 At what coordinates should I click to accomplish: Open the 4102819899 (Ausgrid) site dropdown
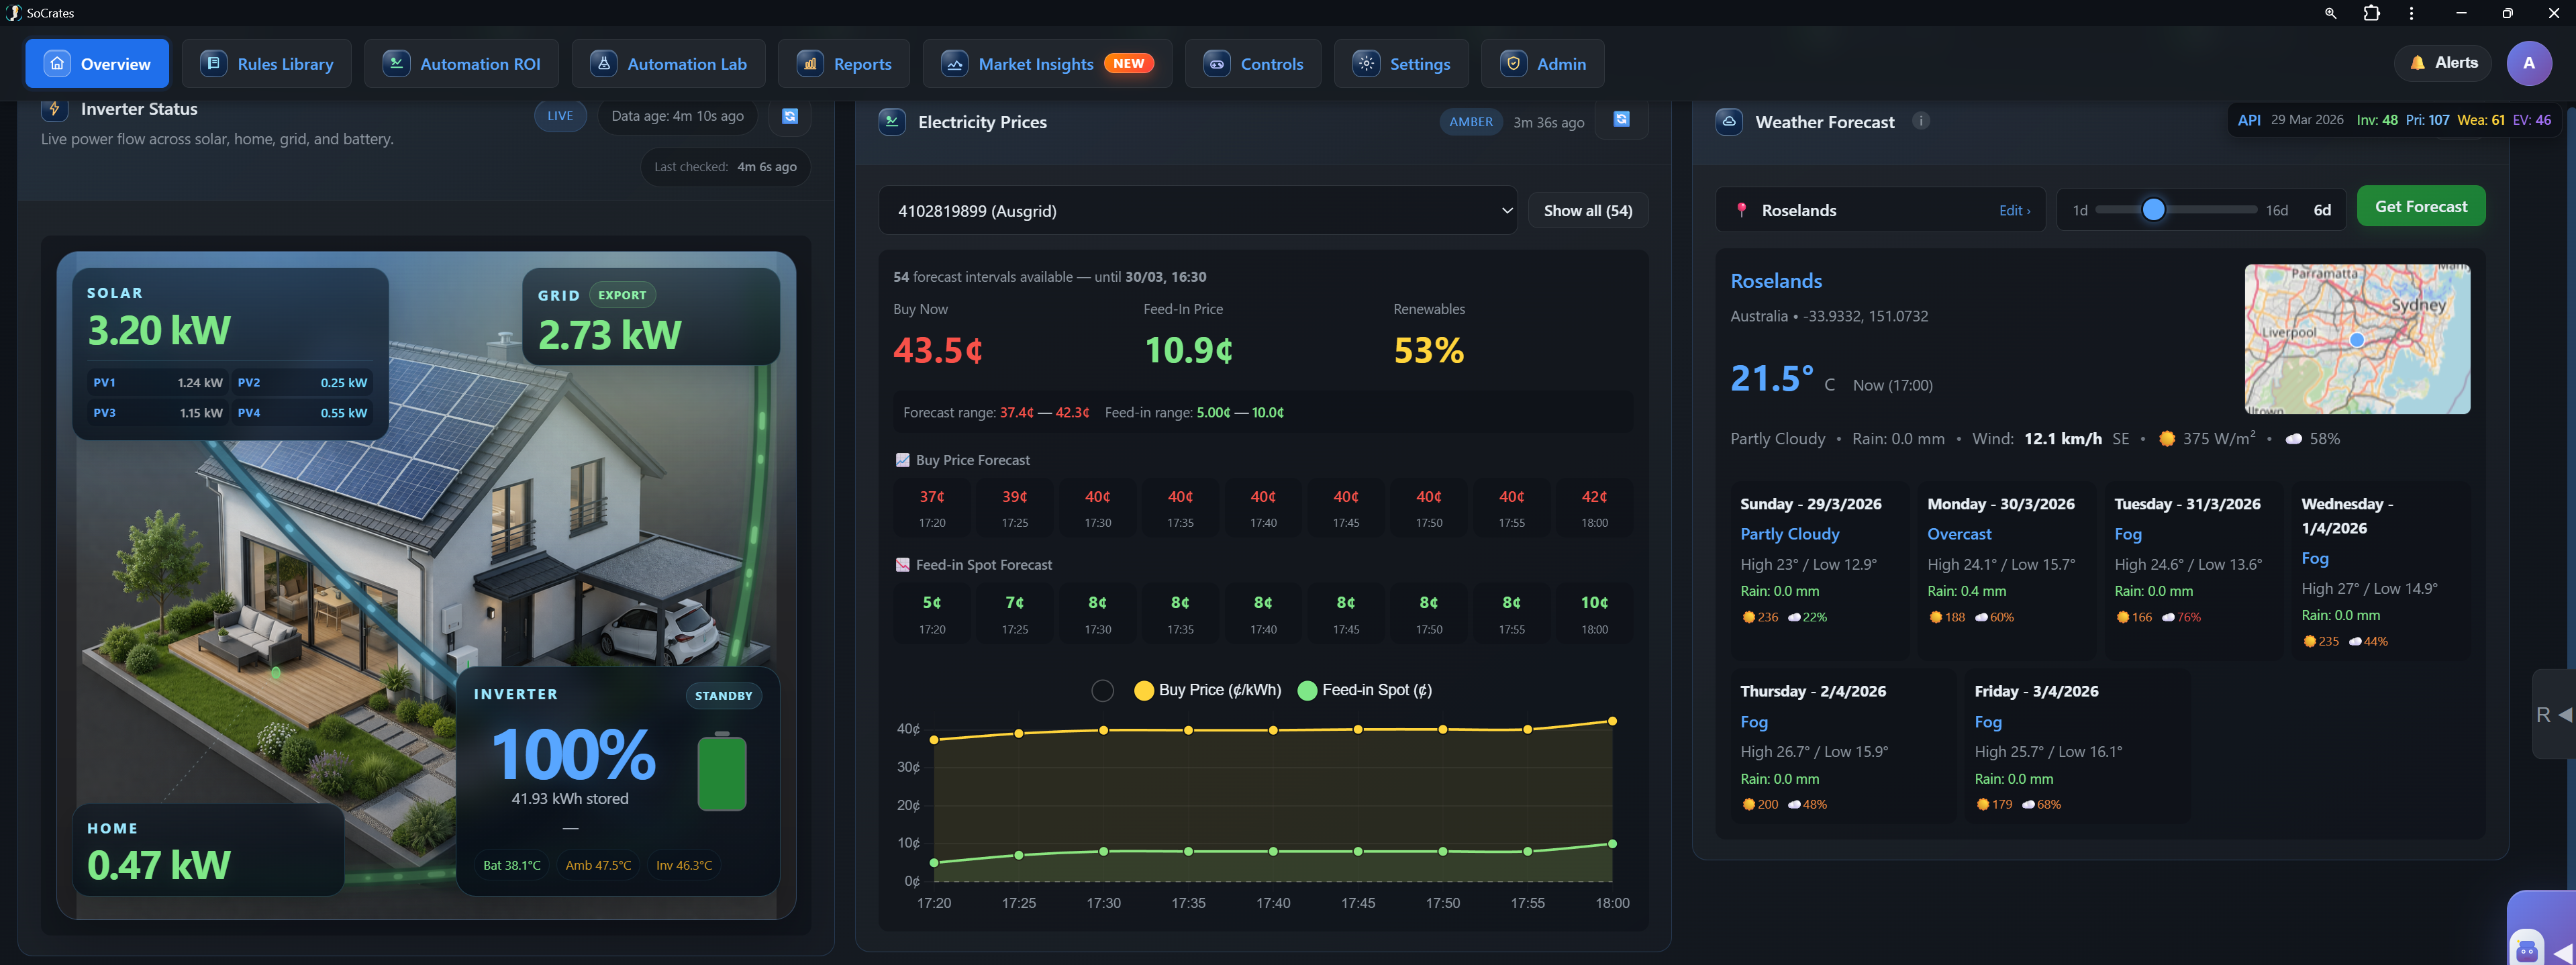coord(1197,210)
